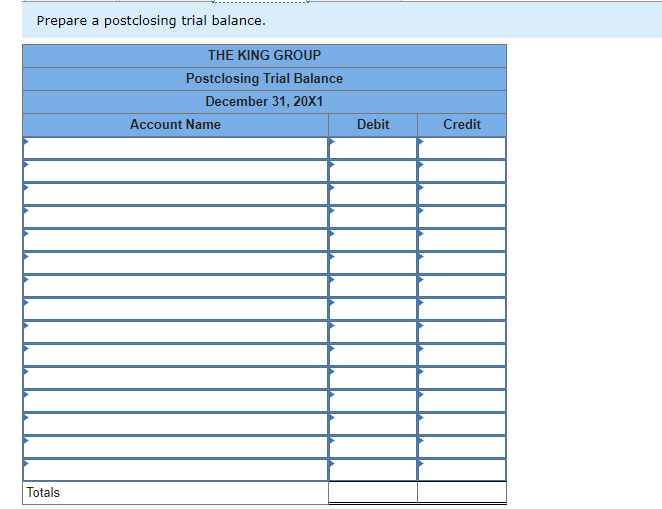Select the Credit field in the eleventh row
Viewport: 662px width, 509px height.
(x=462, y=378)
